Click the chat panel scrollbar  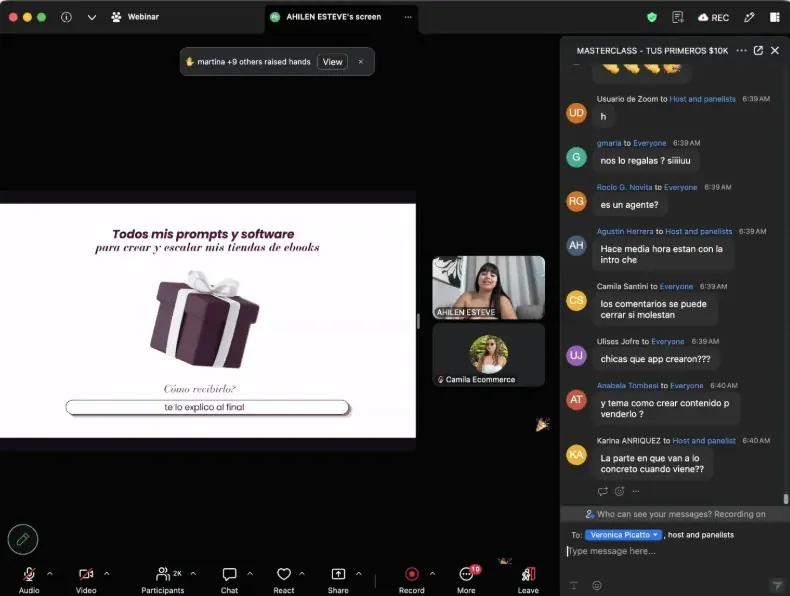pyautogui.click(x=785, y=499)
